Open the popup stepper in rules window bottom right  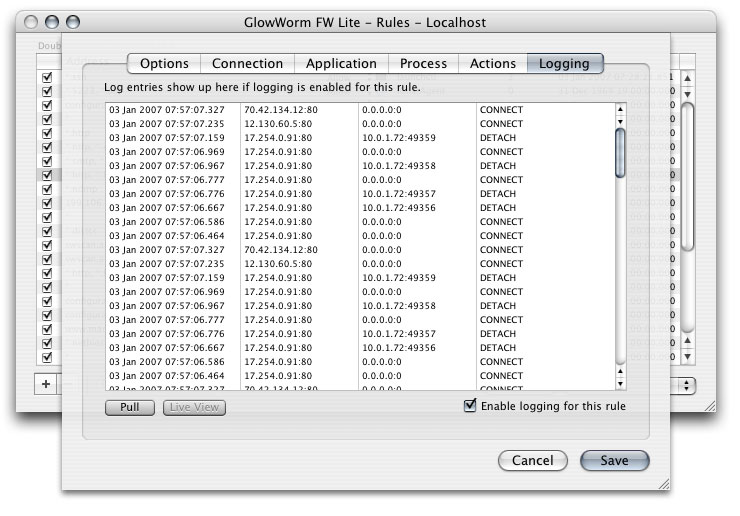point(687,385)
